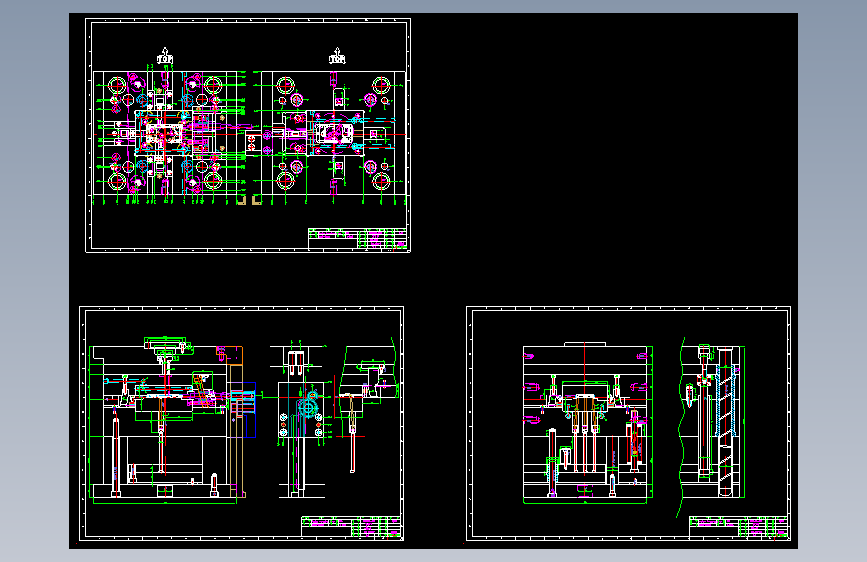The image size is (867, 562).
Task: Select the hatched partial section in lower-right sheet
Action: click(711, 428)
